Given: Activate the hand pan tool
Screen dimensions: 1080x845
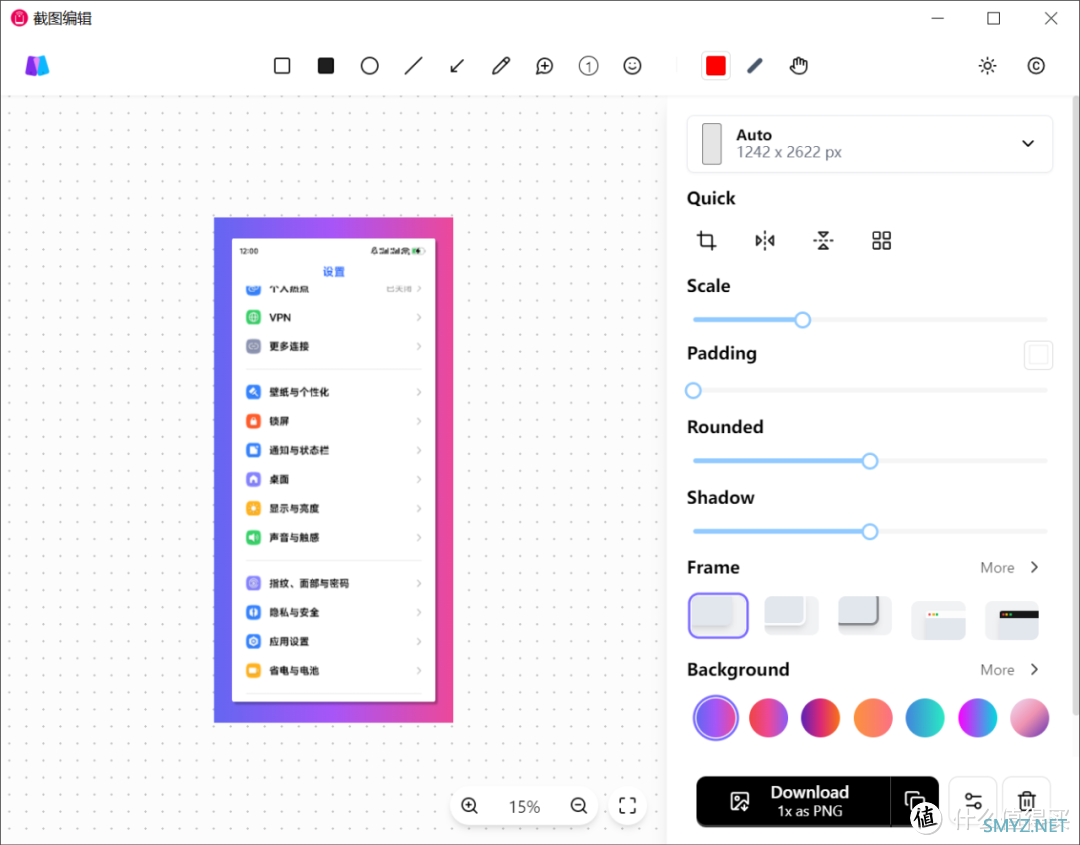Looking at the screenshot, I should click(799, 66).
